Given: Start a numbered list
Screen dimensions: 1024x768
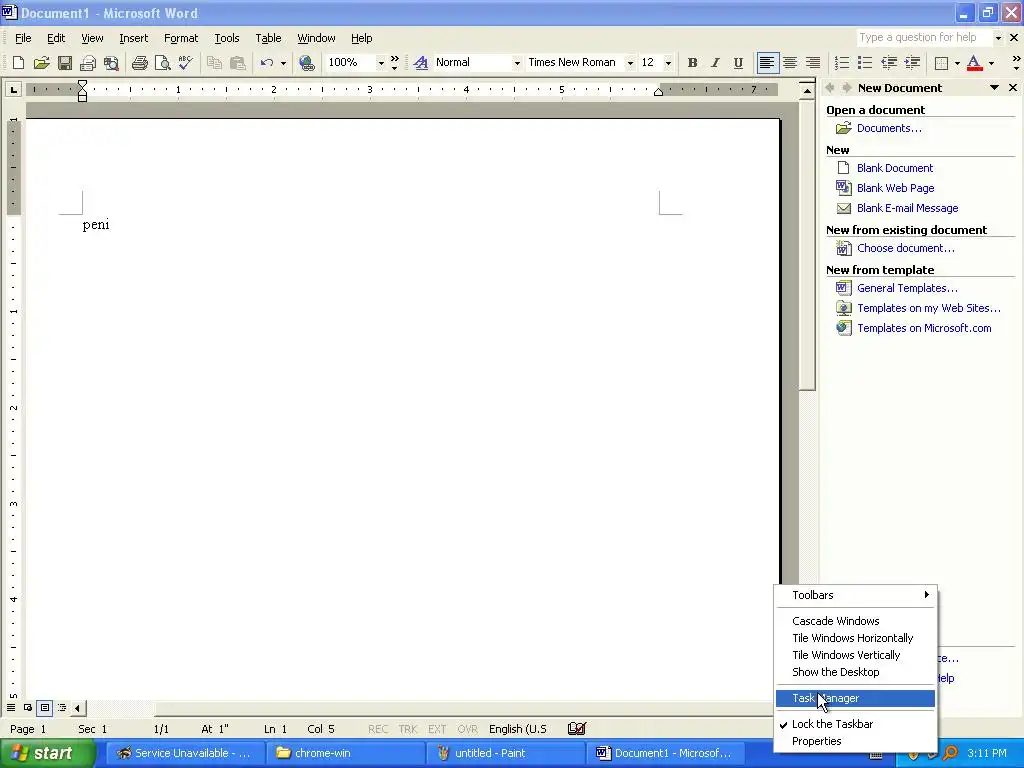Looking at the screenshot, I should point(842,63).
